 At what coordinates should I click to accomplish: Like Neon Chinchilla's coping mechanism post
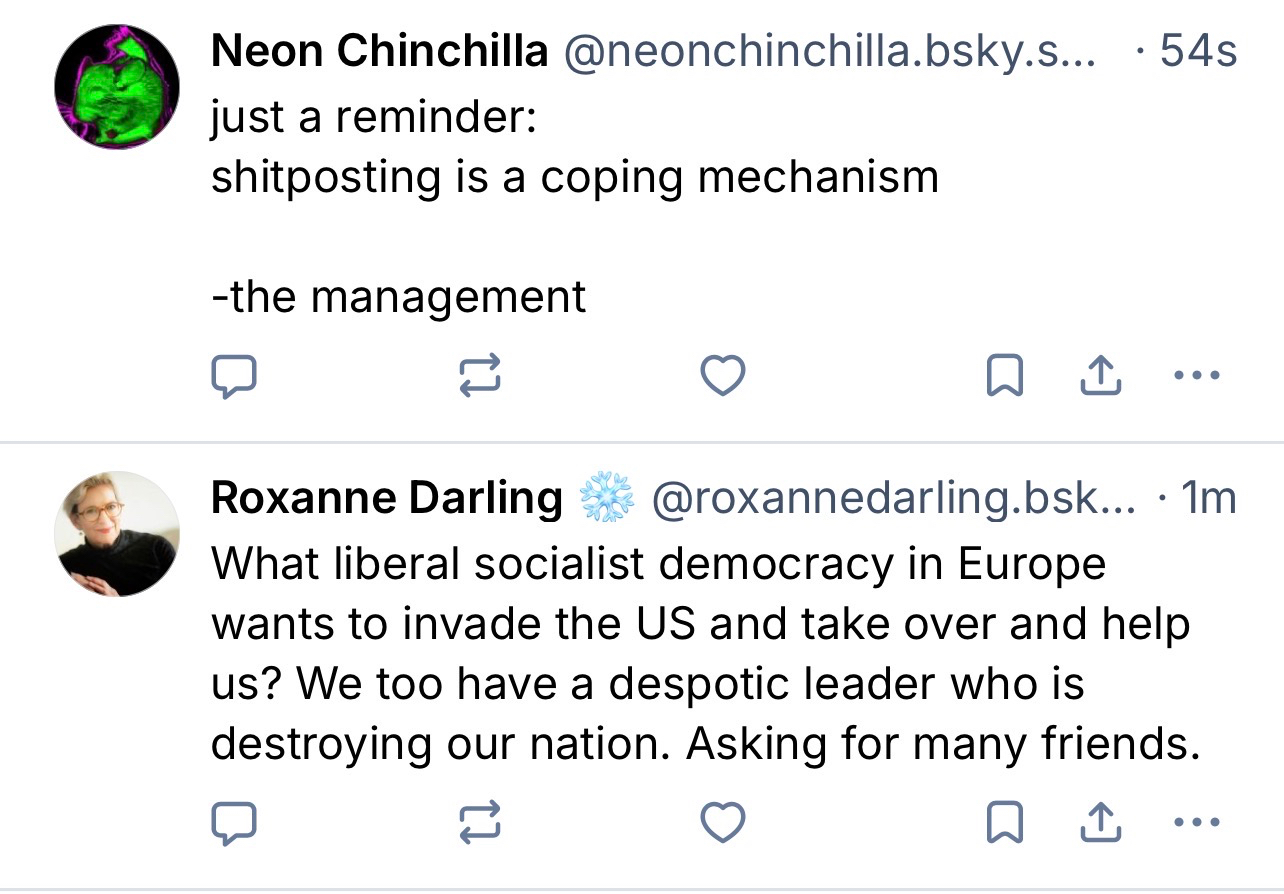click(x=722, y=377)
